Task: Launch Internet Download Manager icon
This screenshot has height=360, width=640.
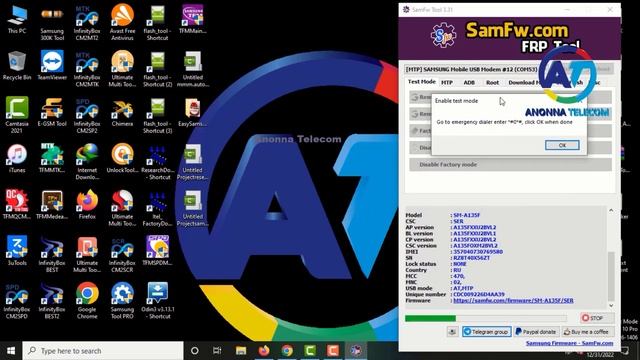Action: coord(87,162)
